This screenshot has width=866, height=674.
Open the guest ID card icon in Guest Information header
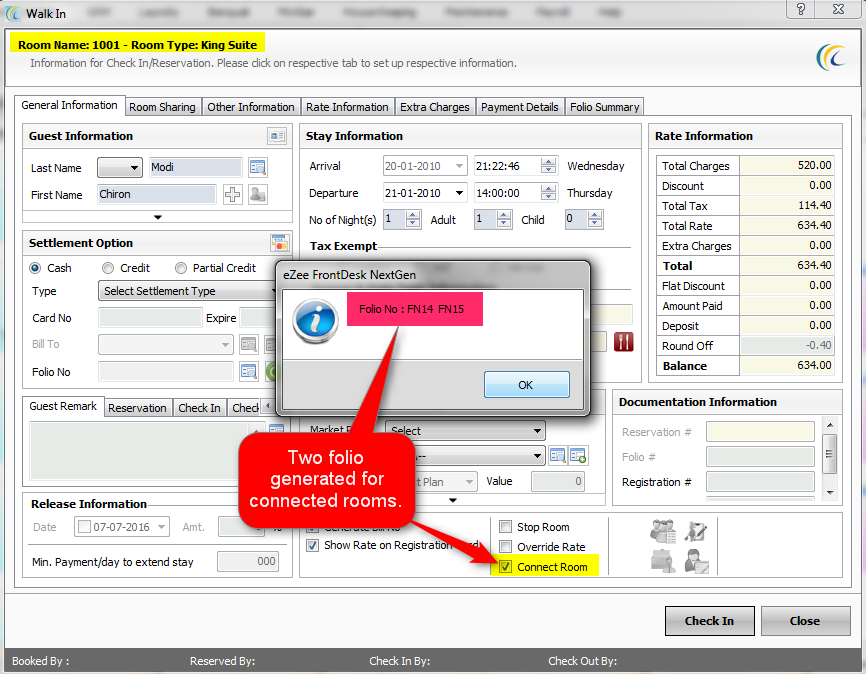[x=277, y=136]
